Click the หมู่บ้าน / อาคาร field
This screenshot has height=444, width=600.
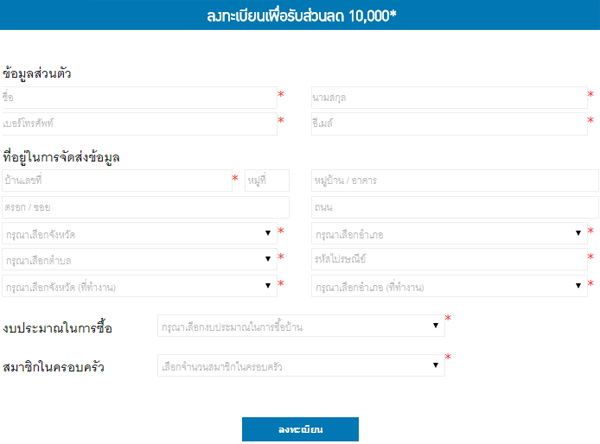coord(447,181)
